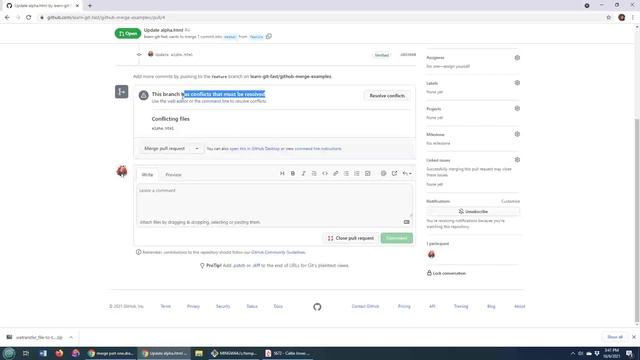
Task: Click inside the Leave a comment field
Action: (274, 200)
